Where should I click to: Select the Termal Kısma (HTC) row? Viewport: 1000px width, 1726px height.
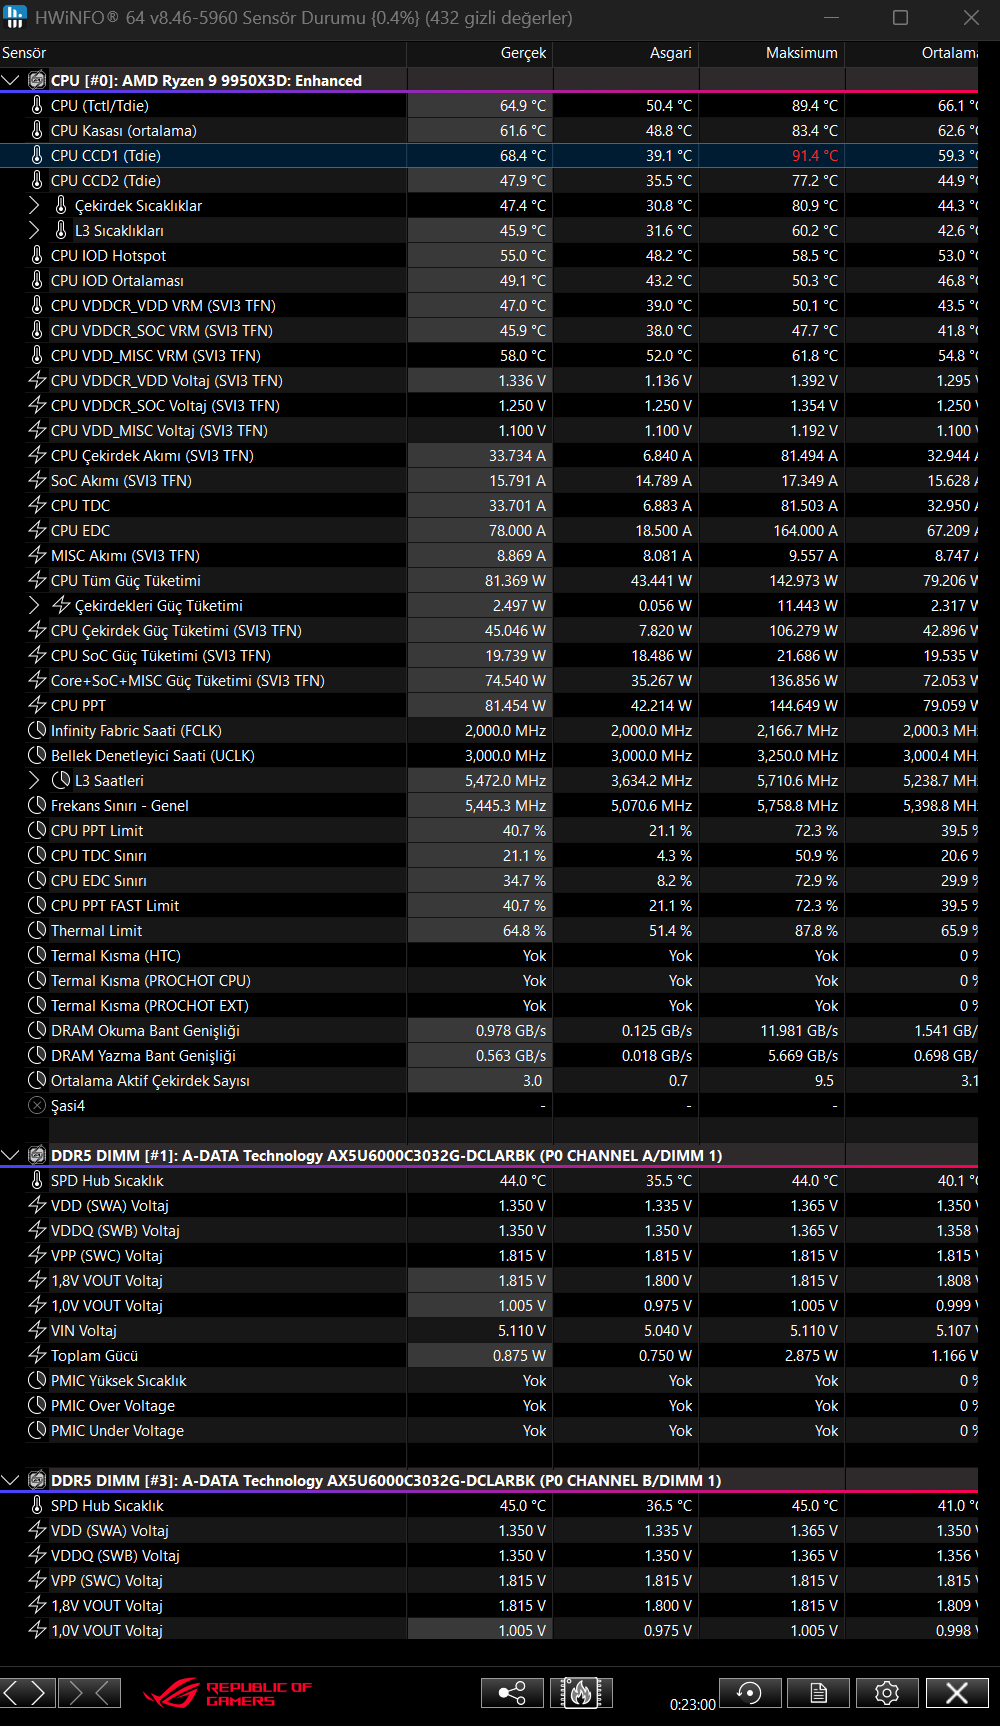tap(490, 955)
